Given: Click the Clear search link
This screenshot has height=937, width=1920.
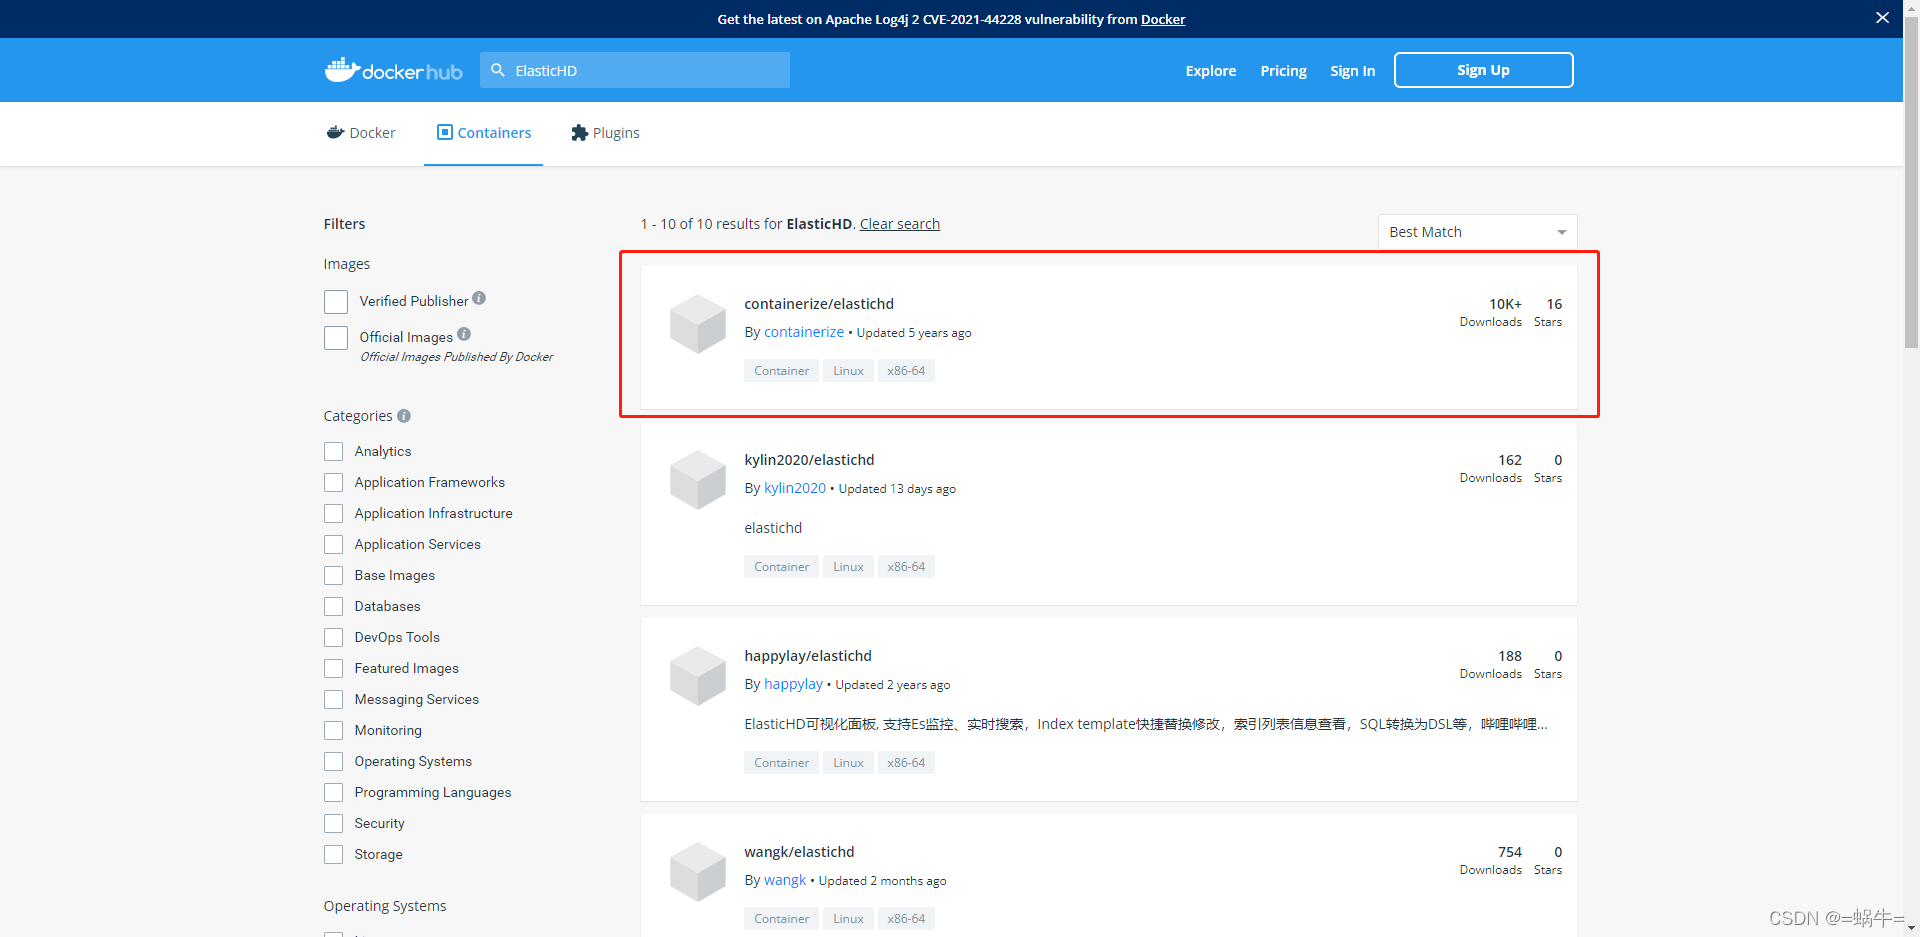Looking at the screenshot, I should 900,224.
